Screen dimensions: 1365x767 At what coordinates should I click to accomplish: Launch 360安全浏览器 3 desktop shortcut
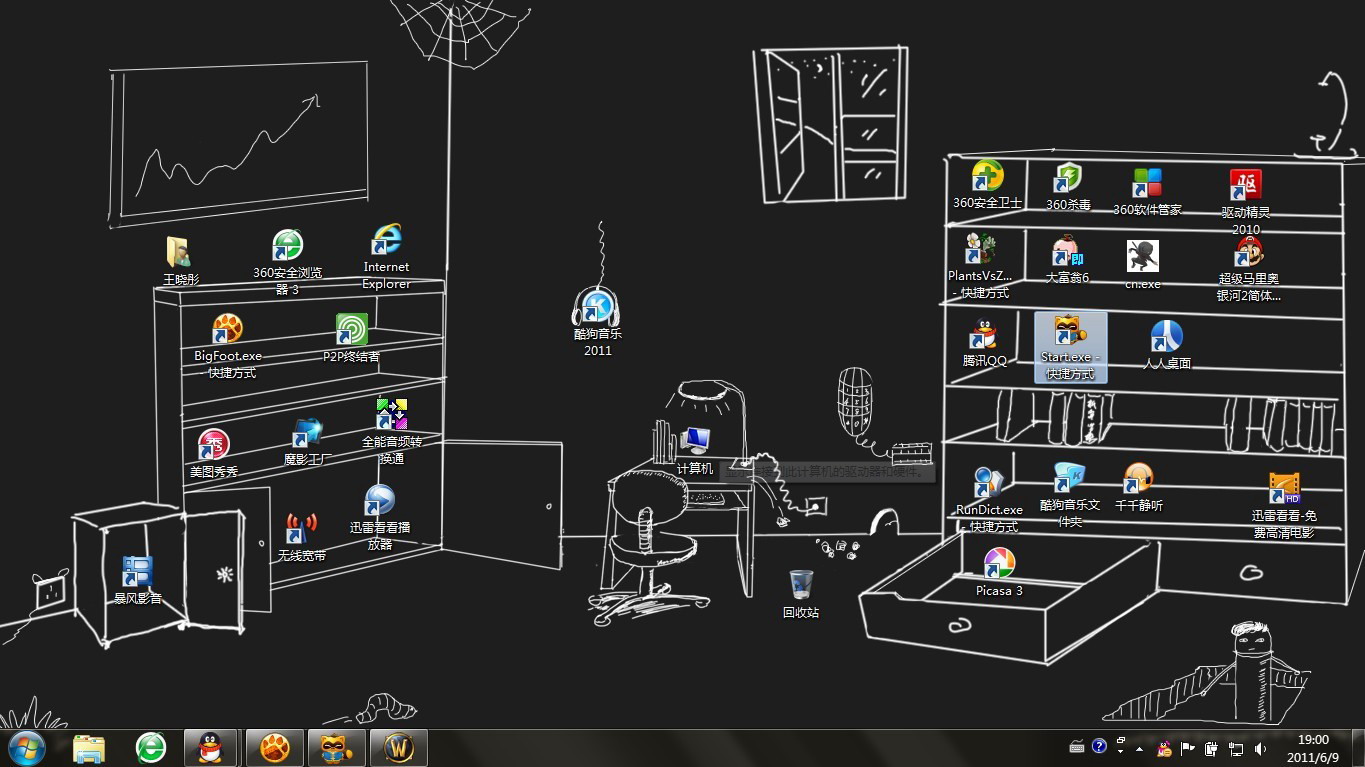[287, 263]
